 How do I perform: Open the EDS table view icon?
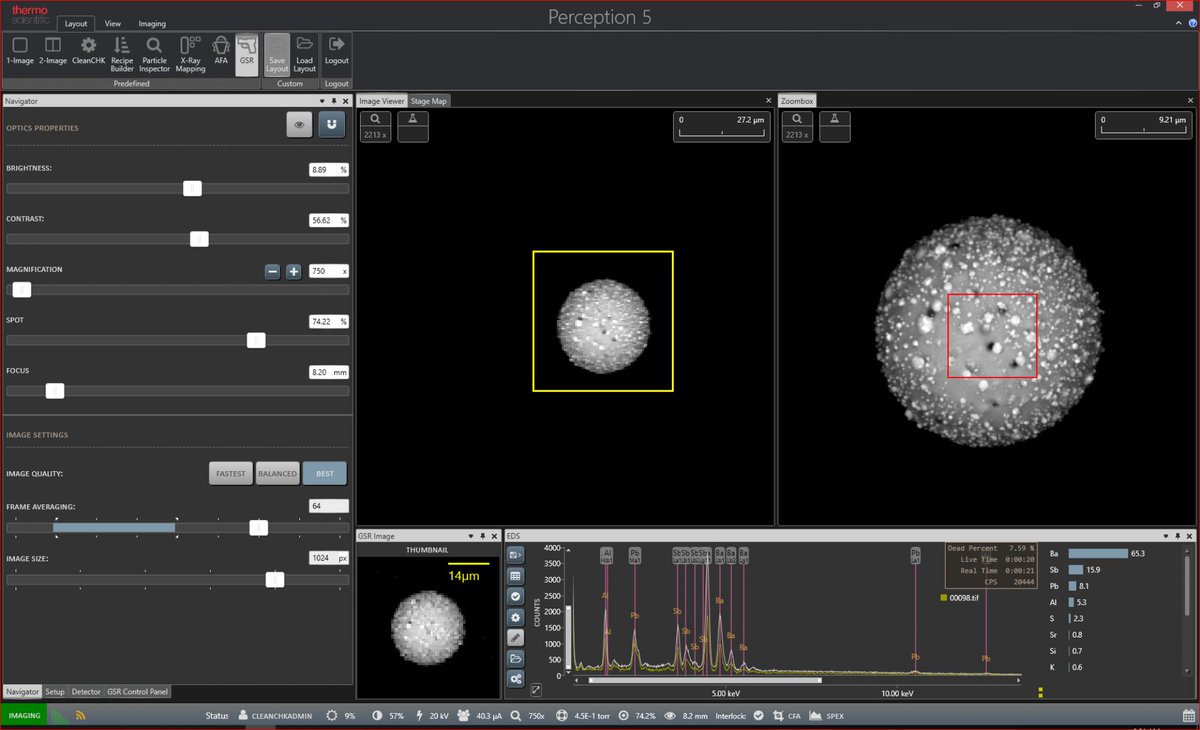(x=516, y=576)
